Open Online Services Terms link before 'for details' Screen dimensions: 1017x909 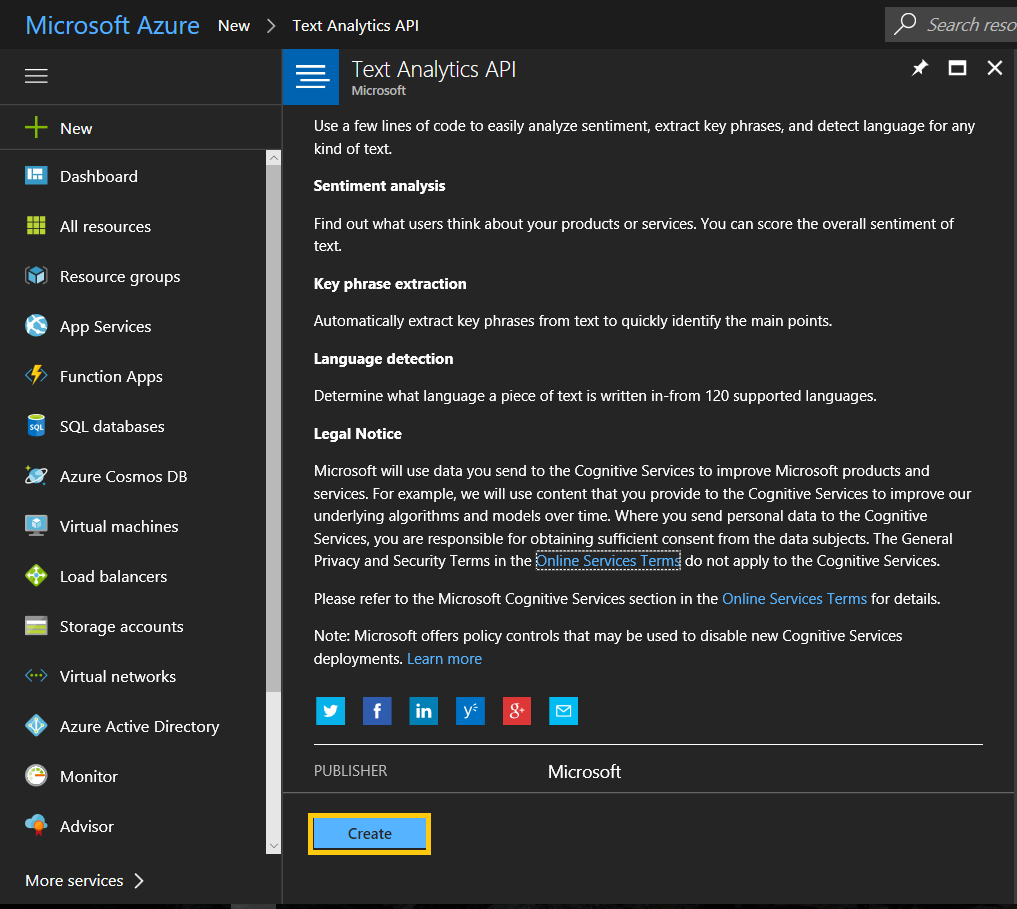pos(795,599)
